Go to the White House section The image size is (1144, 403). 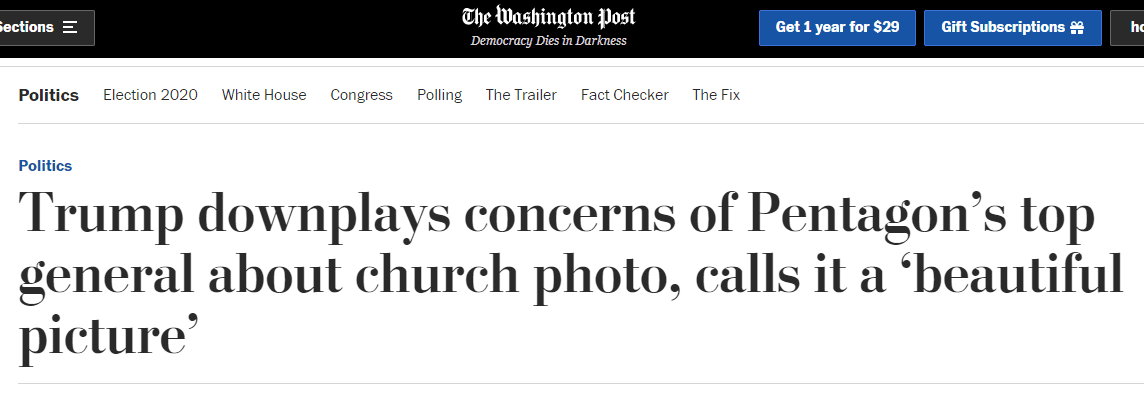(x=264, y=95)
